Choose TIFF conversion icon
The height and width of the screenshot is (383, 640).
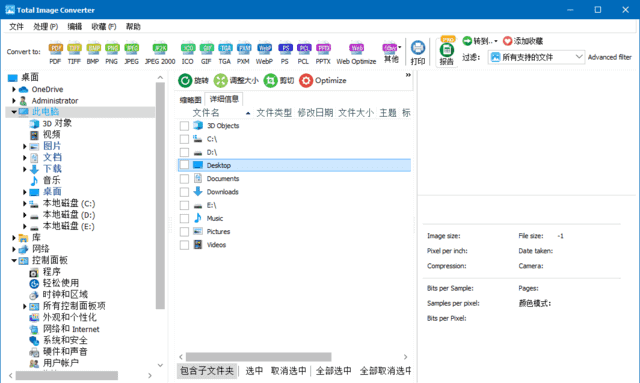tap(74, 53)
